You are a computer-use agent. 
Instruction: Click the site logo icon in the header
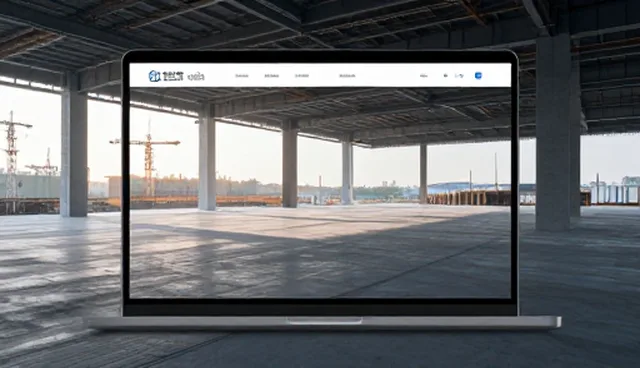154,76
